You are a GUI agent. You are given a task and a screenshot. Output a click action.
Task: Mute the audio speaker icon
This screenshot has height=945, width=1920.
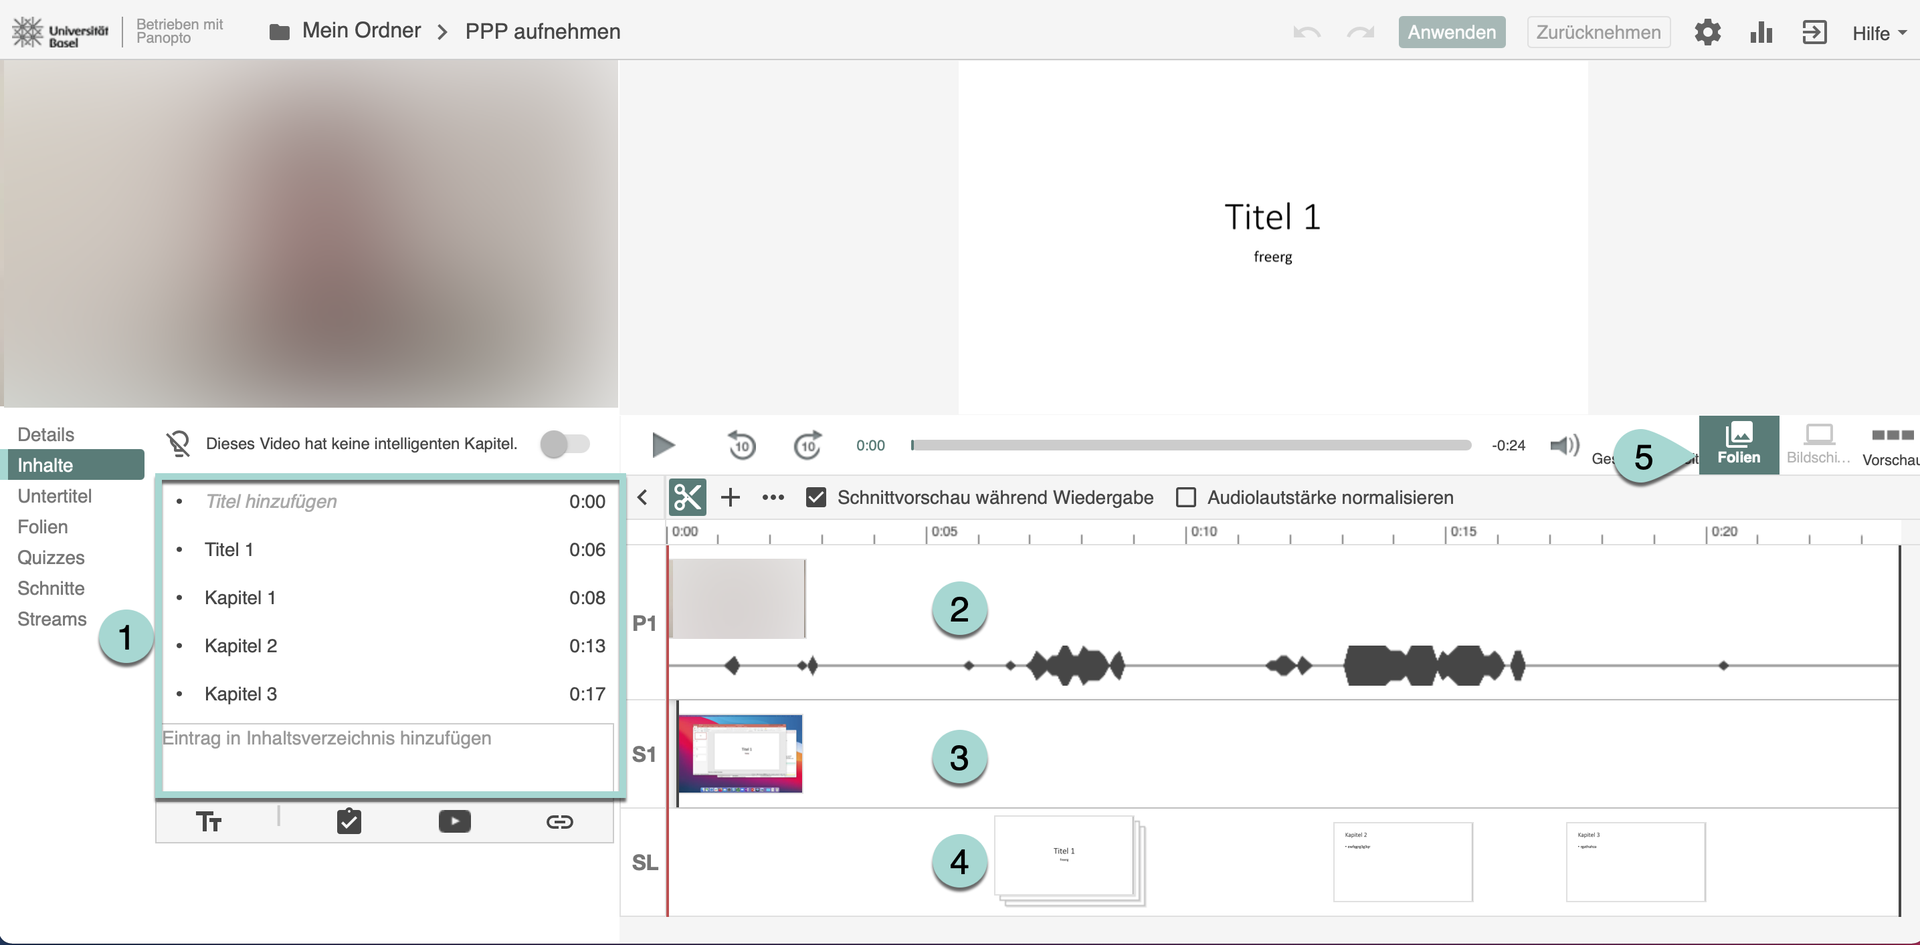coord(1564,445)
